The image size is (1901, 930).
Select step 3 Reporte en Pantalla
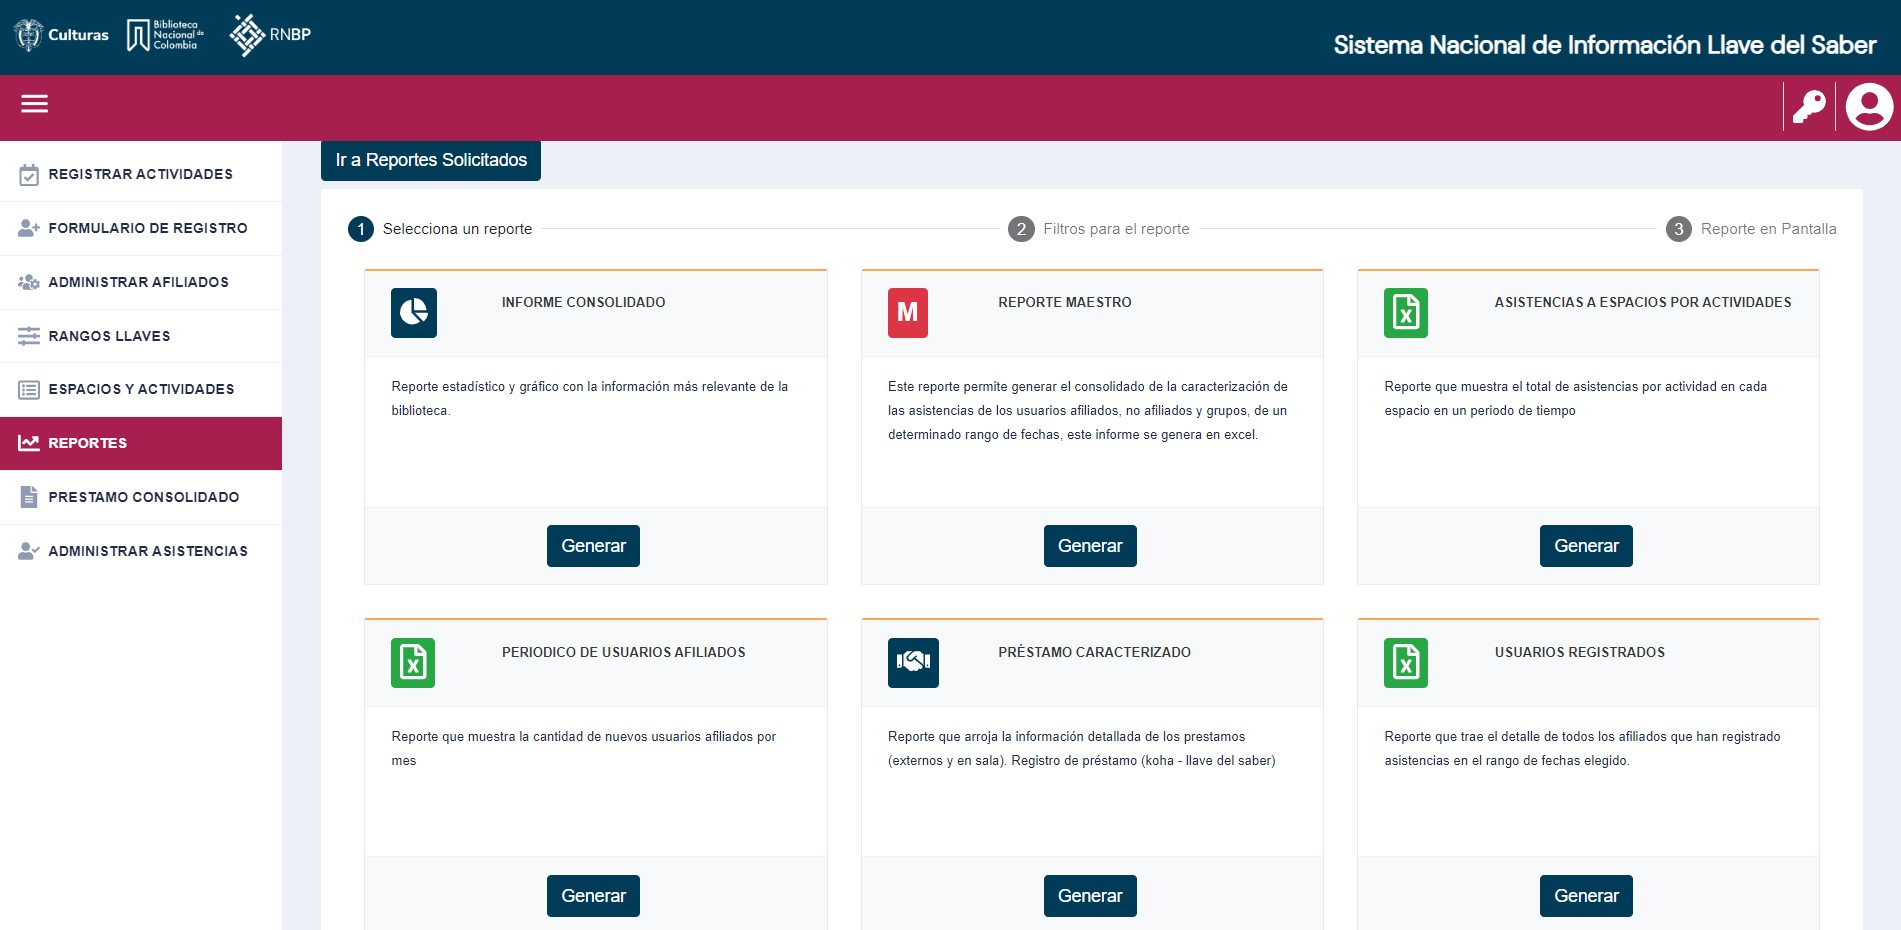pos(1751,229)
